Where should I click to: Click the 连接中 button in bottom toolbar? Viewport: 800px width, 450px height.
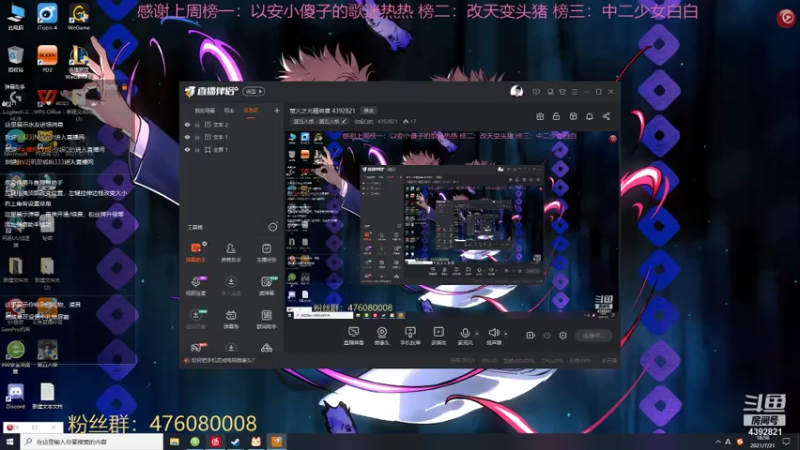pos(593,335)
